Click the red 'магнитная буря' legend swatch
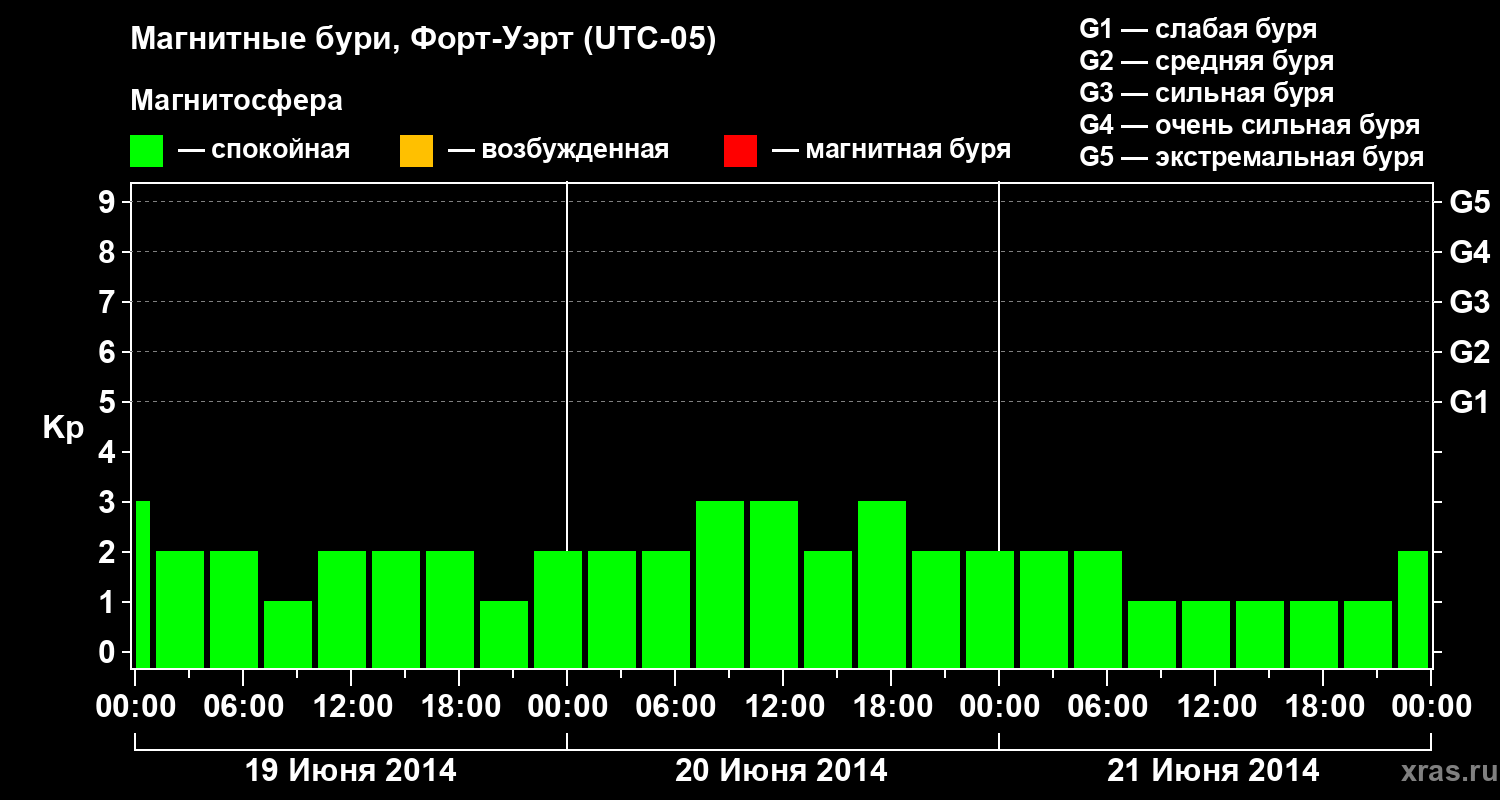 [740, 151]
